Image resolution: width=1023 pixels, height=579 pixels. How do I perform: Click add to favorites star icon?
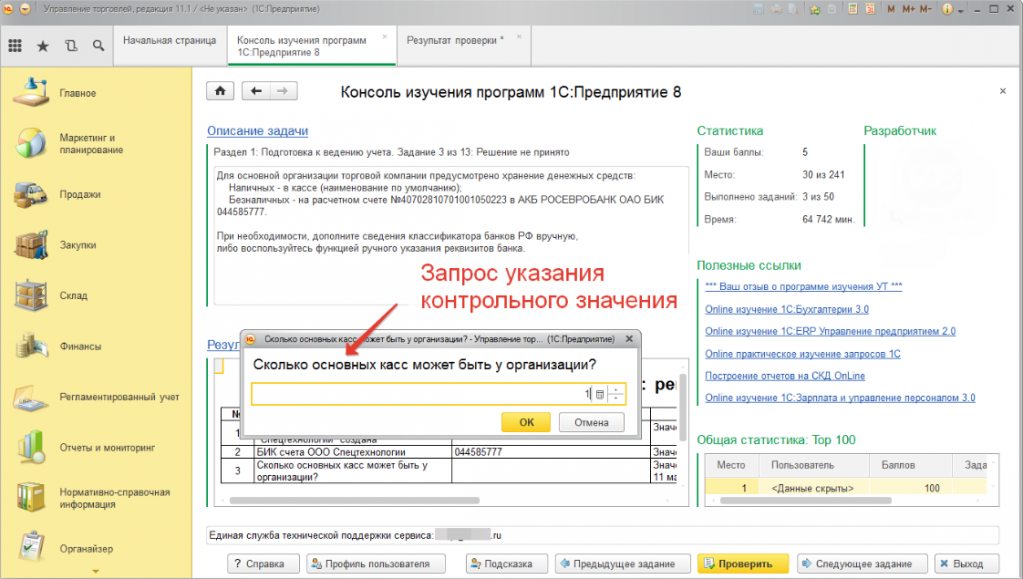tap(815, 9)
